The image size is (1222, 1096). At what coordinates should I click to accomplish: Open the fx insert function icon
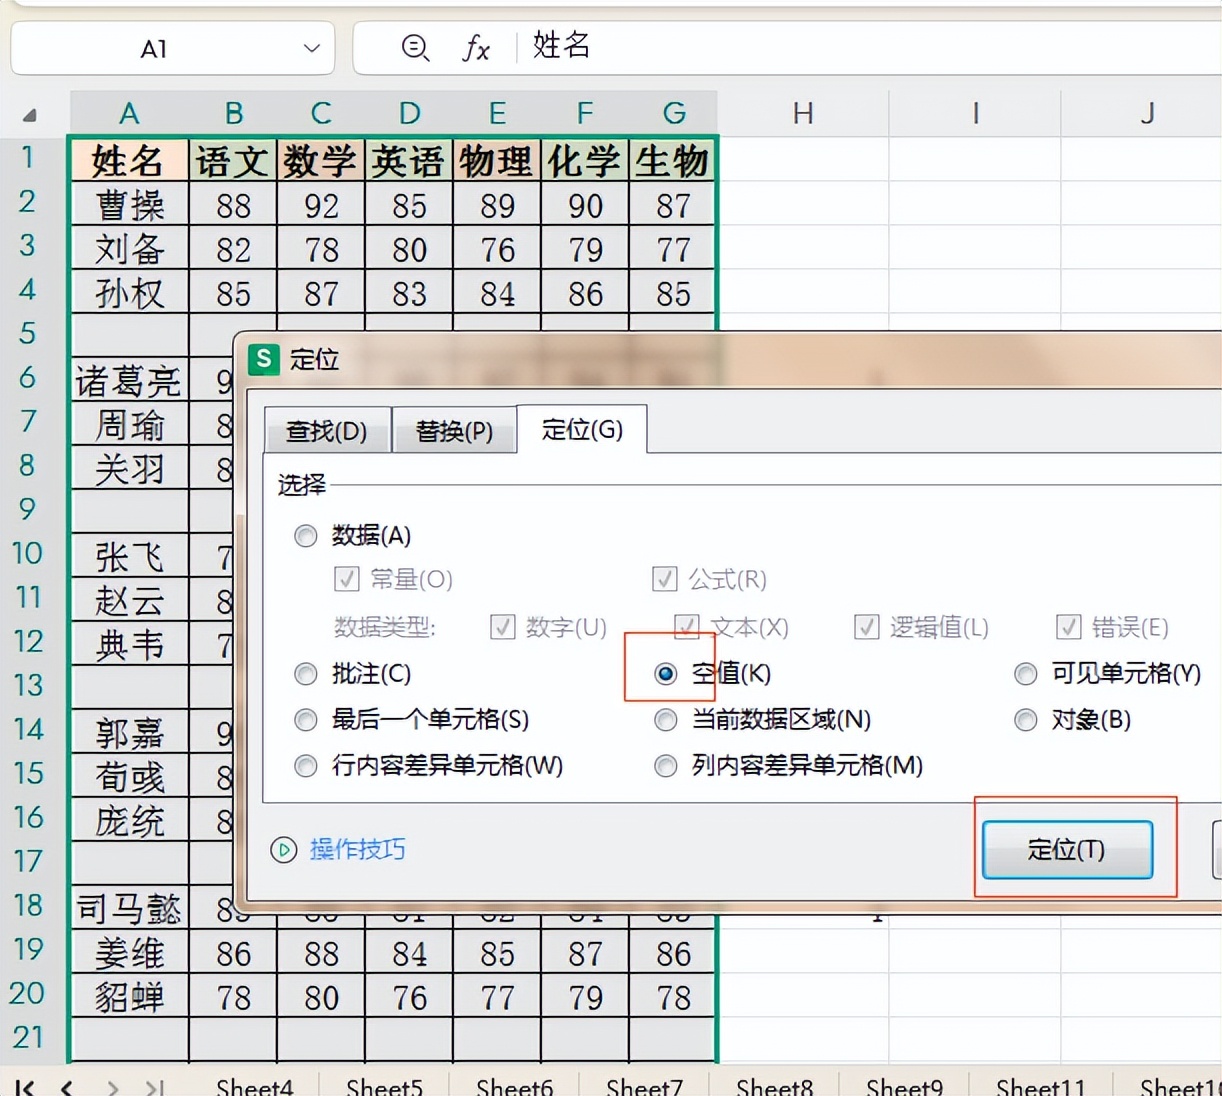coord(476,47)
